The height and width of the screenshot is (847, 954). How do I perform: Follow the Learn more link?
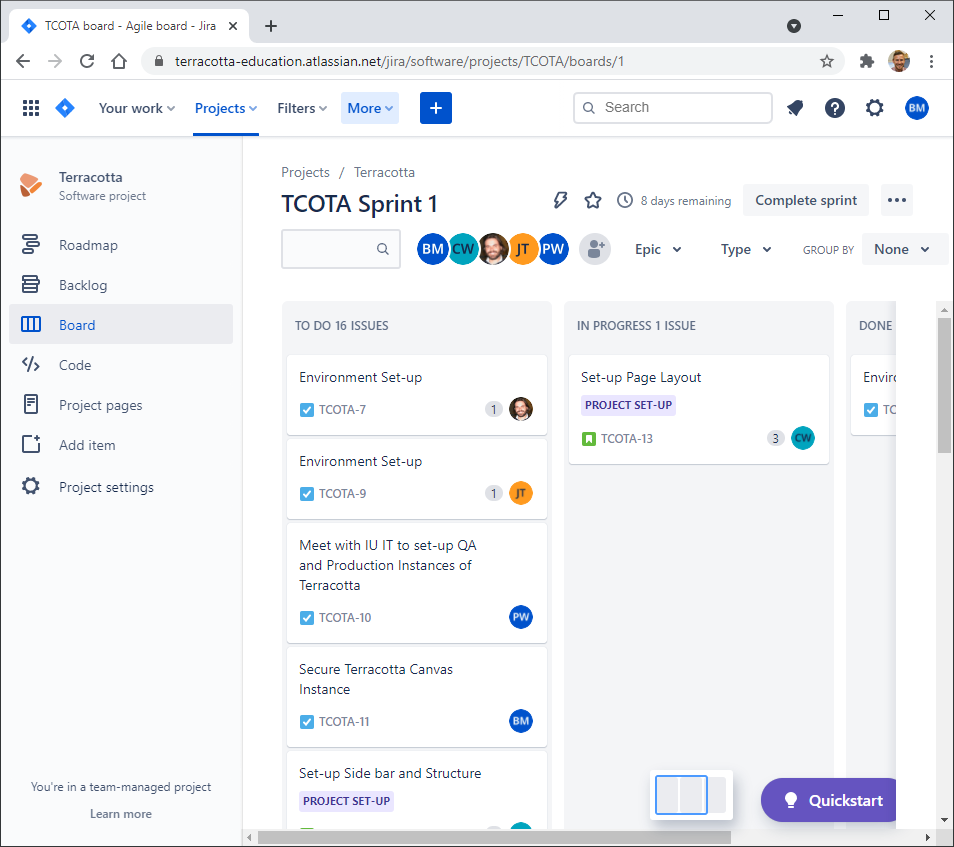pyautogui.click(x=120, y=814)
